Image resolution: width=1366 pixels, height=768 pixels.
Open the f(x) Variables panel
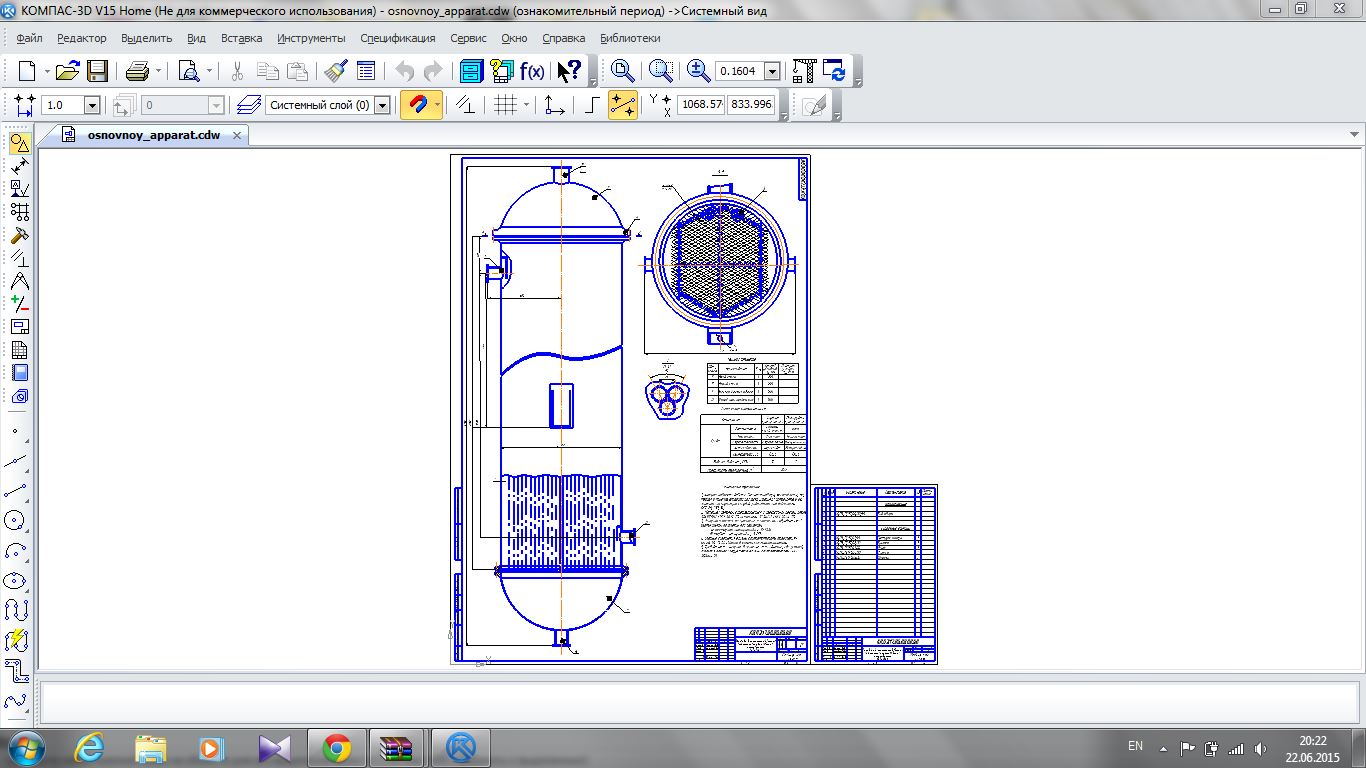(531, 71)
